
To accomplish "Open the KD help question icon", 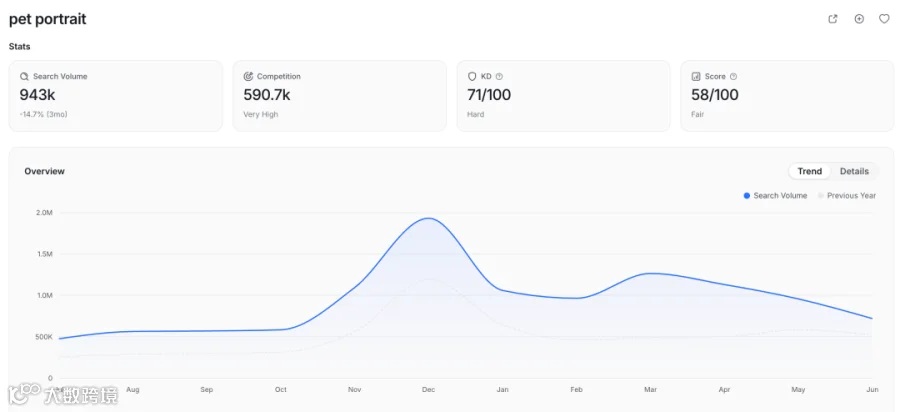I will click(499, 76).
